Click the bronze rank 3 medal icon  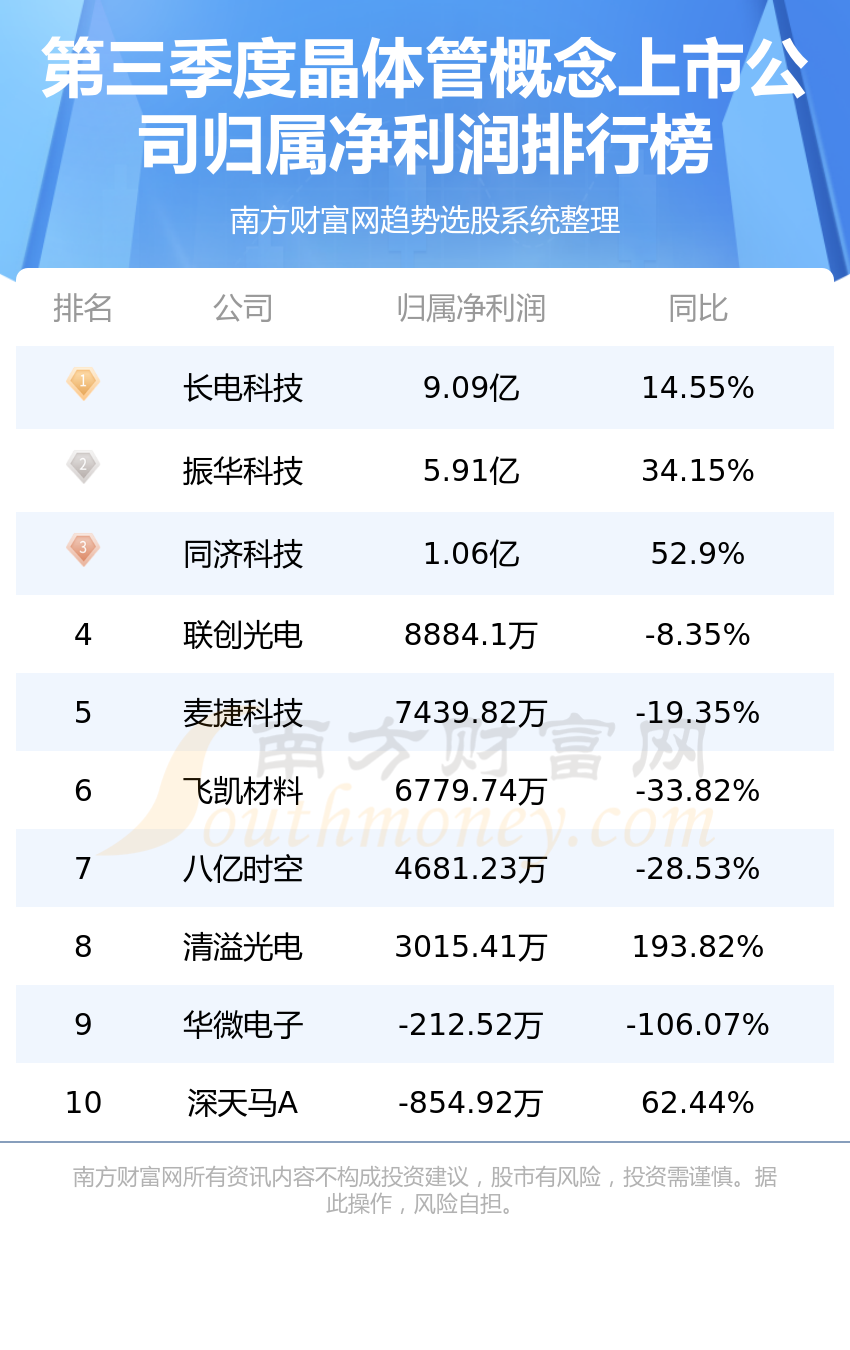(x=83, y=550)
